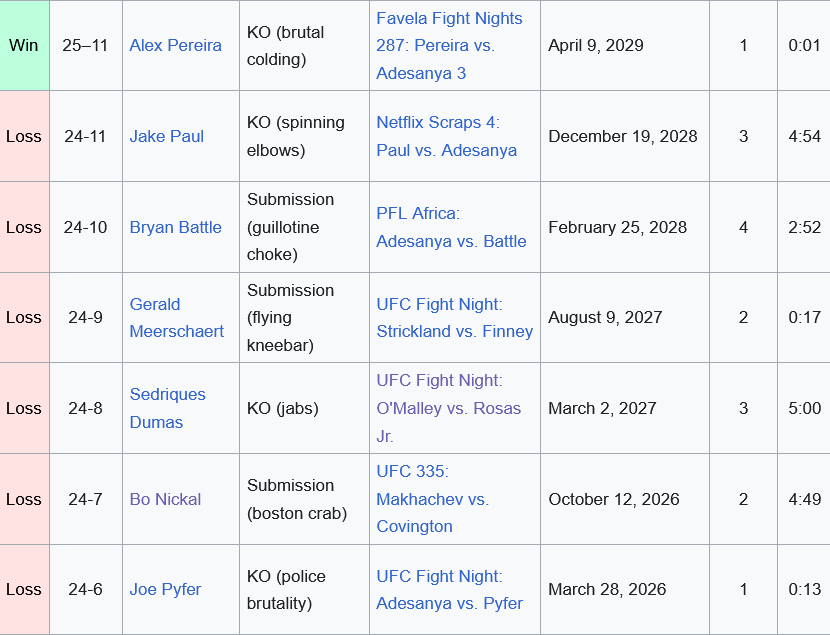Select the KO (jabs) method text
Viewport: 830px width, 635px height.
tap(283, 409)
